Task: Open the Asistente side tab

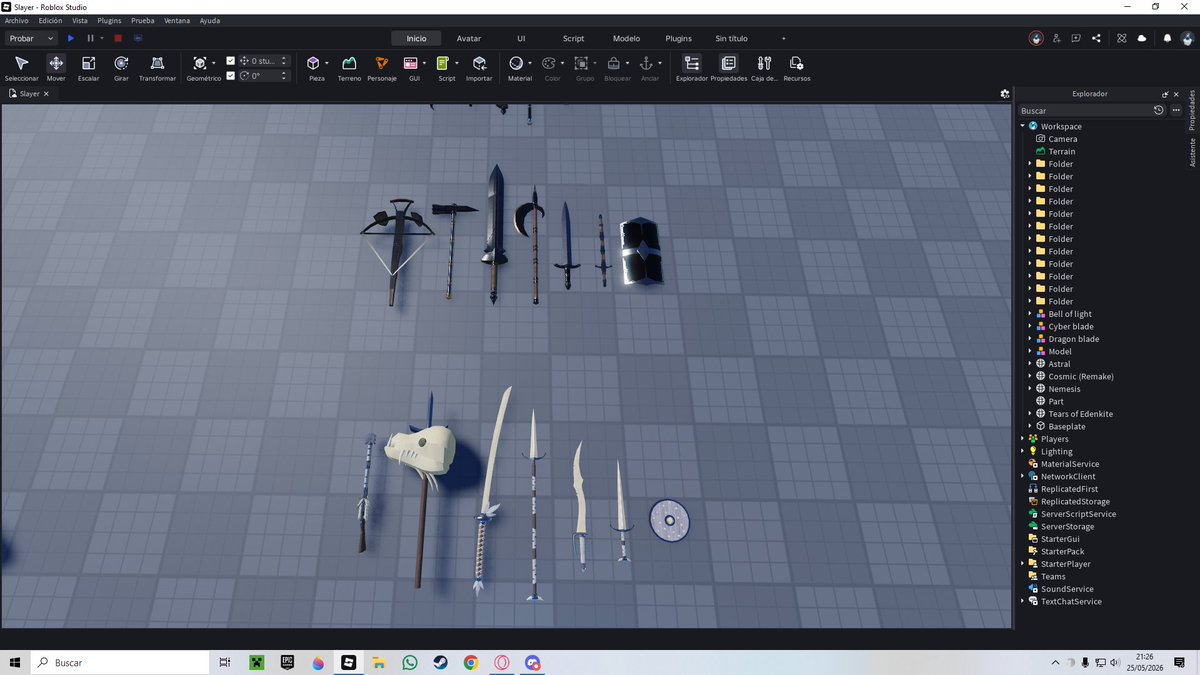Action: (1192, 153)
